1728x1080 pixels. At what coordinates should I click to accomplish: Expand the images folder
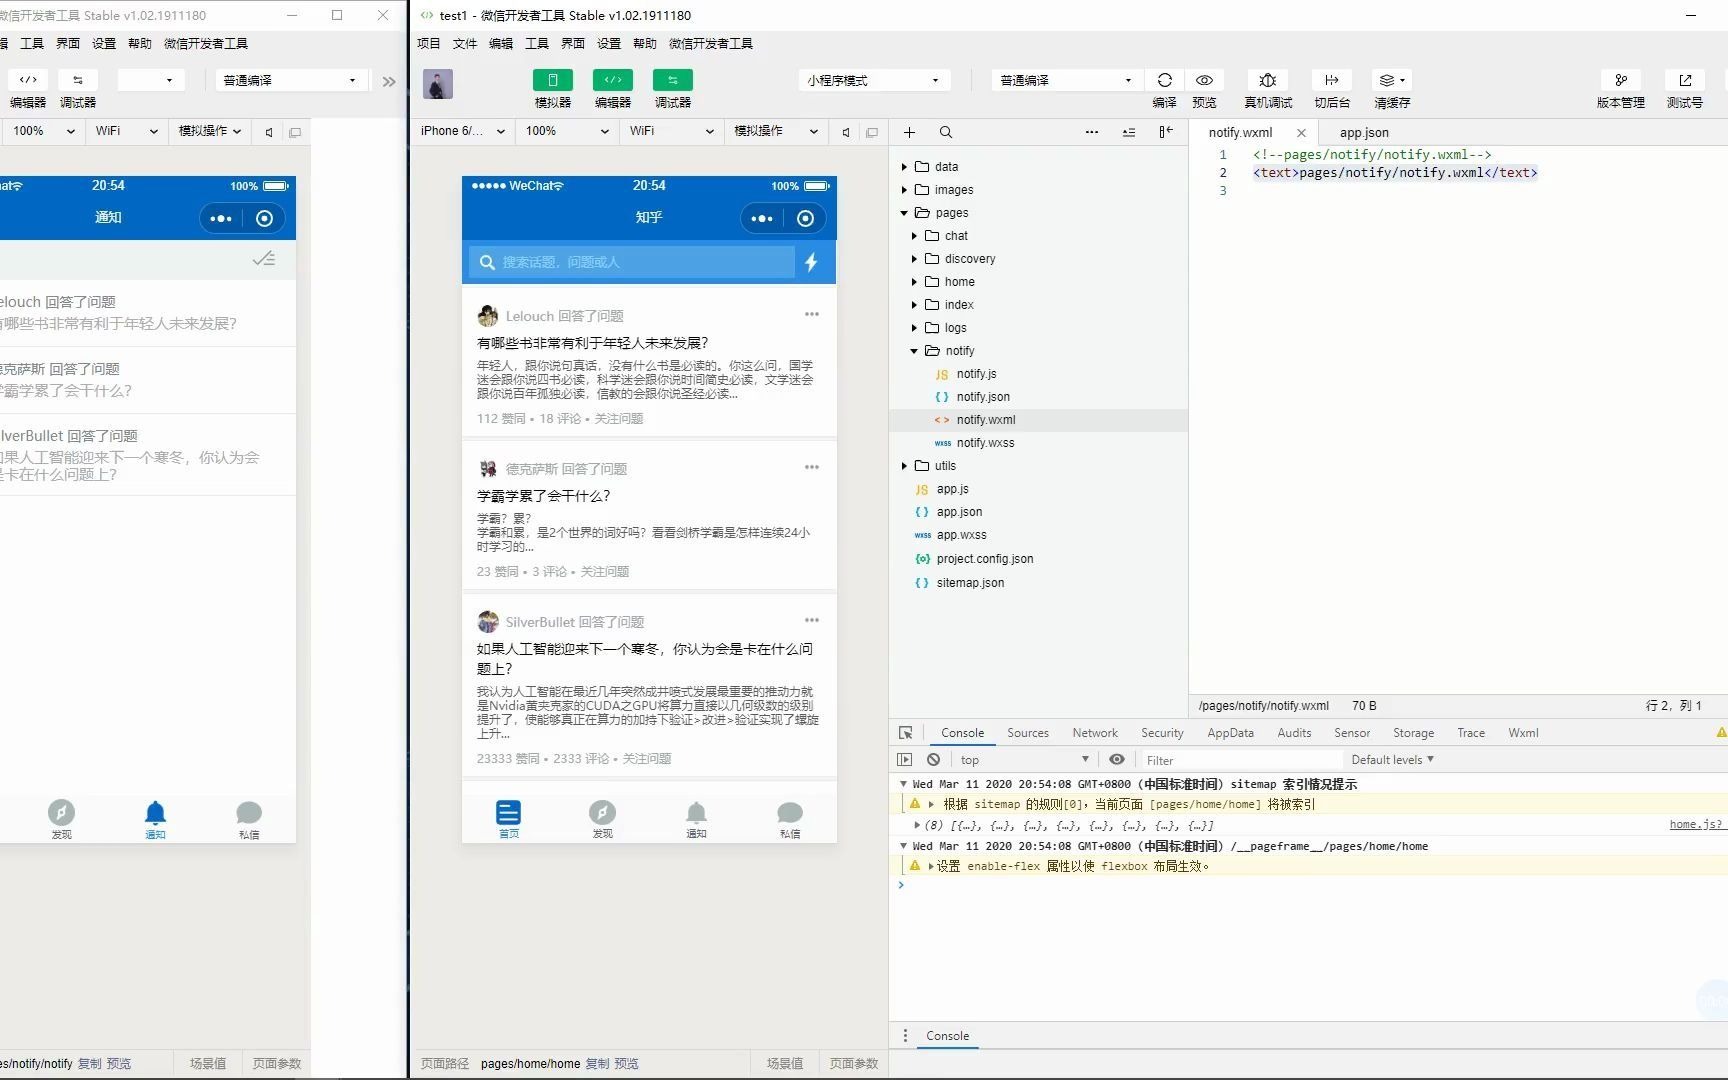coord(904,190)
